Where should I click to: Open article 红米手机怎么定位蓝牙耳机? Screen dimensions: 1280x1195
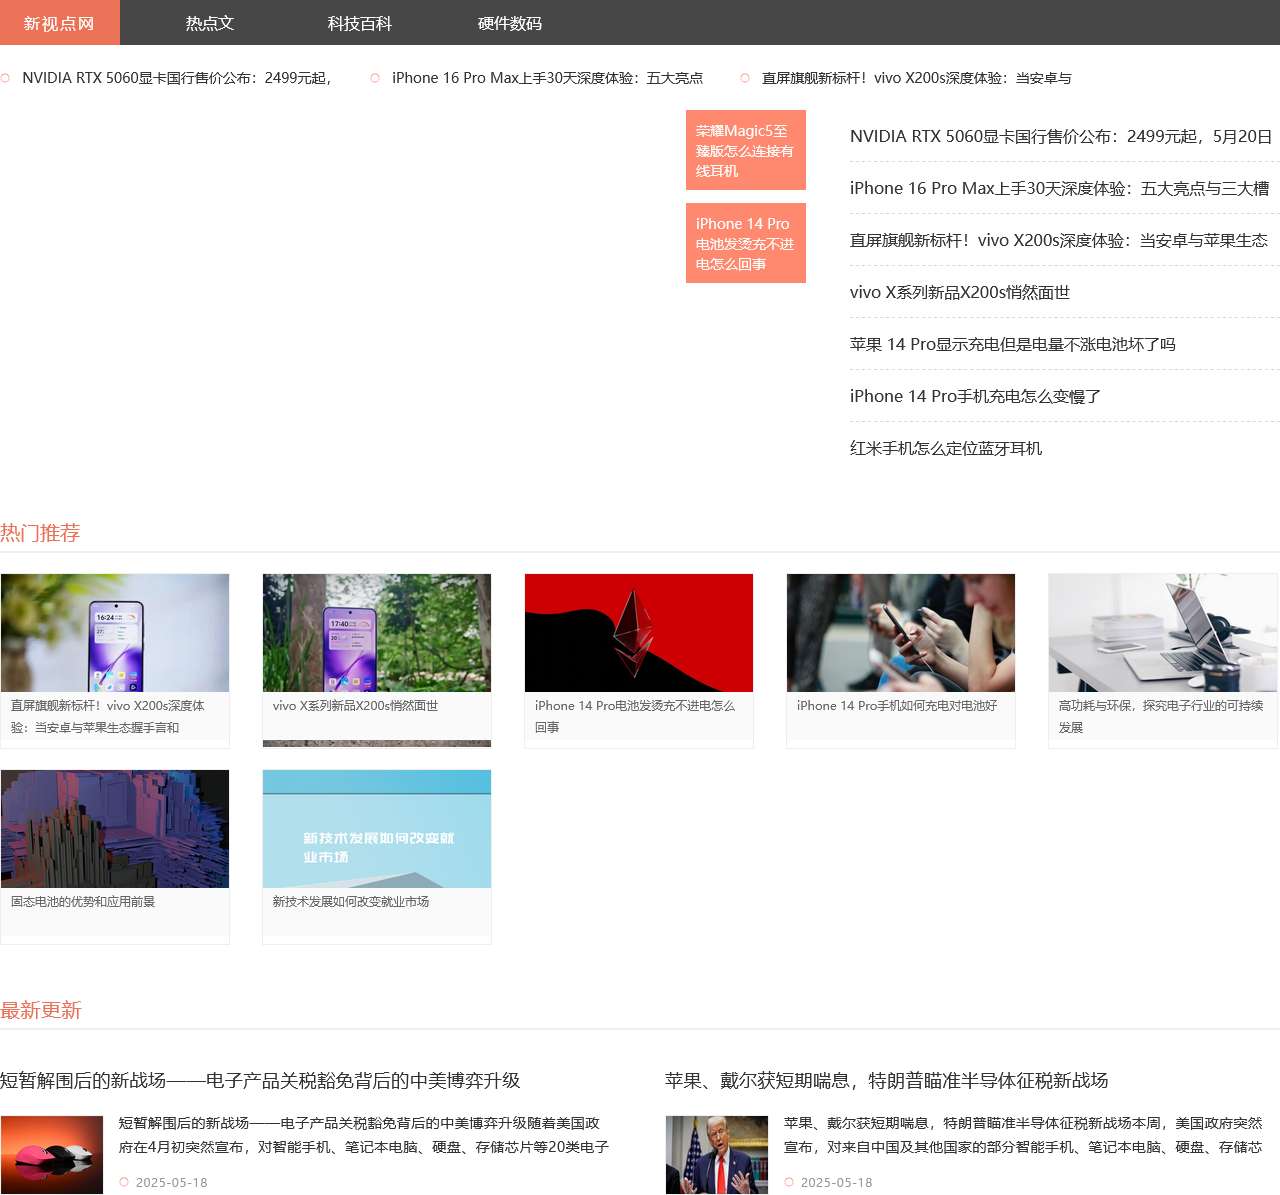[x=946, y=448]
